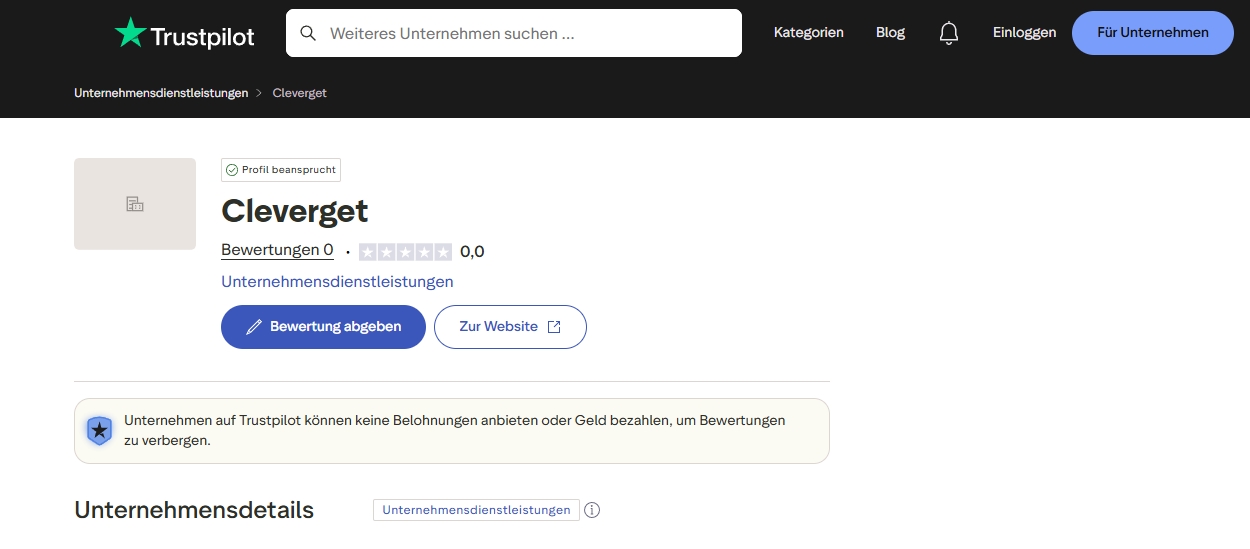Image resolution: width=1250 pixels, height=549 pixels.
Task: Select the Unternehmensdienstleistungen tag chip
Action: click(x=476, y=510)
